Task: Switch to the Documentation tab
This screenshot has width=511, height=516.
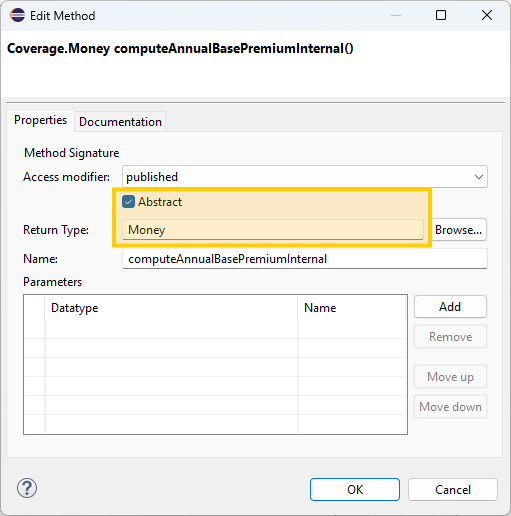Action: point(120,122)
